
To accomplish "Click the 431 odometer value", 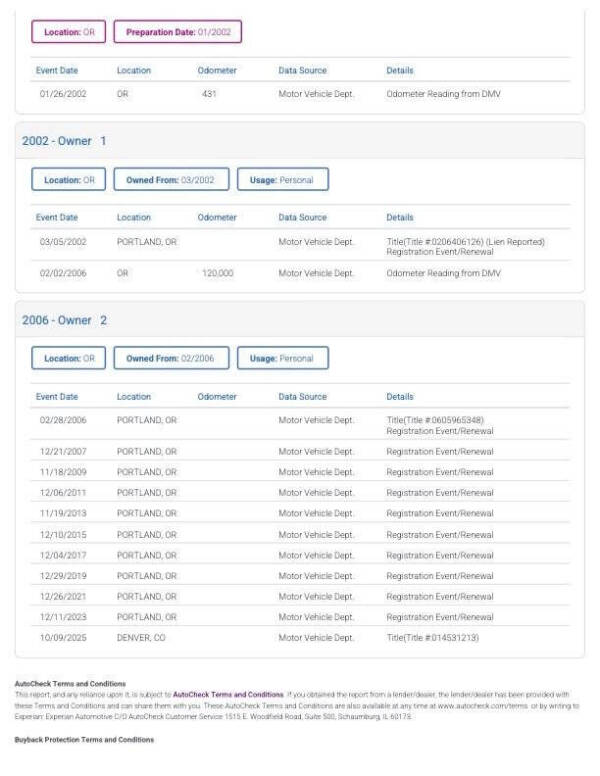I will (x=209, y=93).
